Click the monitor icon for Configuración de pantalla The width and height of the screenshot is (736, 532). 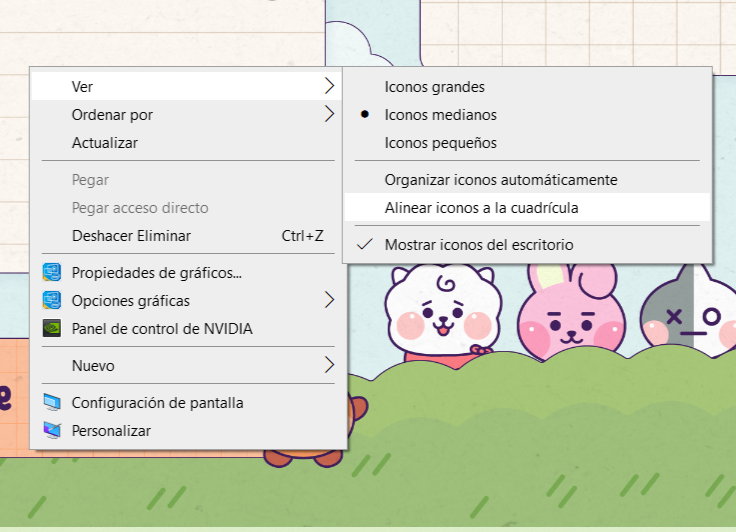pyautogui.click(x=52, y=402)
